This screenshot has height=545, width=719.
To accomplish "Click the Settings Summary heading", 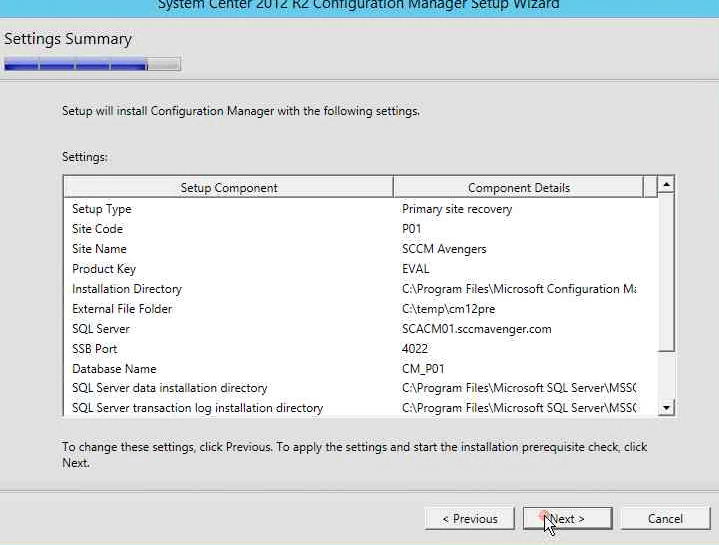I will (68, 39).
